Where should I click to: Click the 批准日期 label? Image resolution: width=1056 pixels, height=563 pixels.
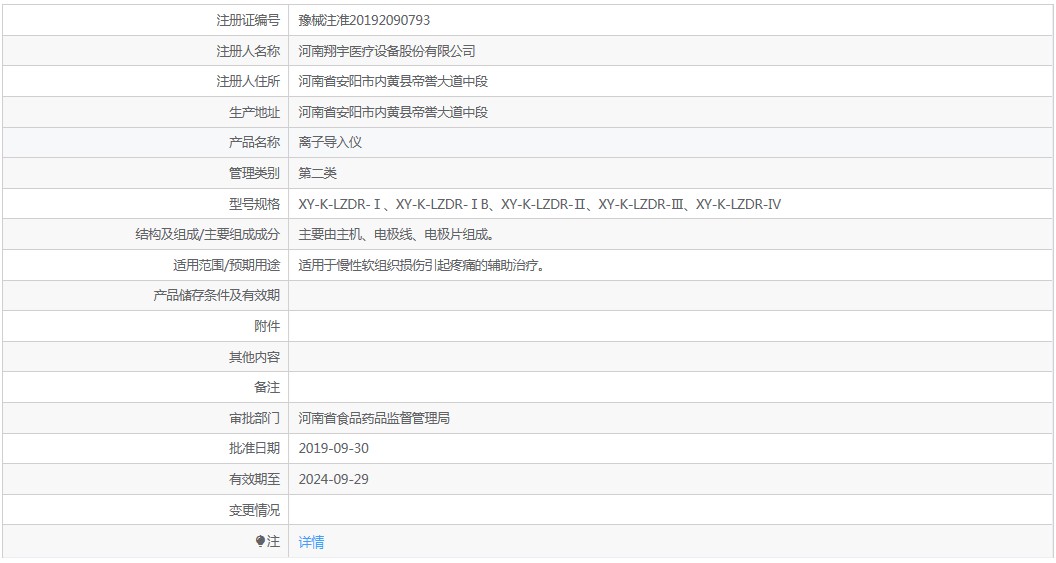(x=254, y=449)
